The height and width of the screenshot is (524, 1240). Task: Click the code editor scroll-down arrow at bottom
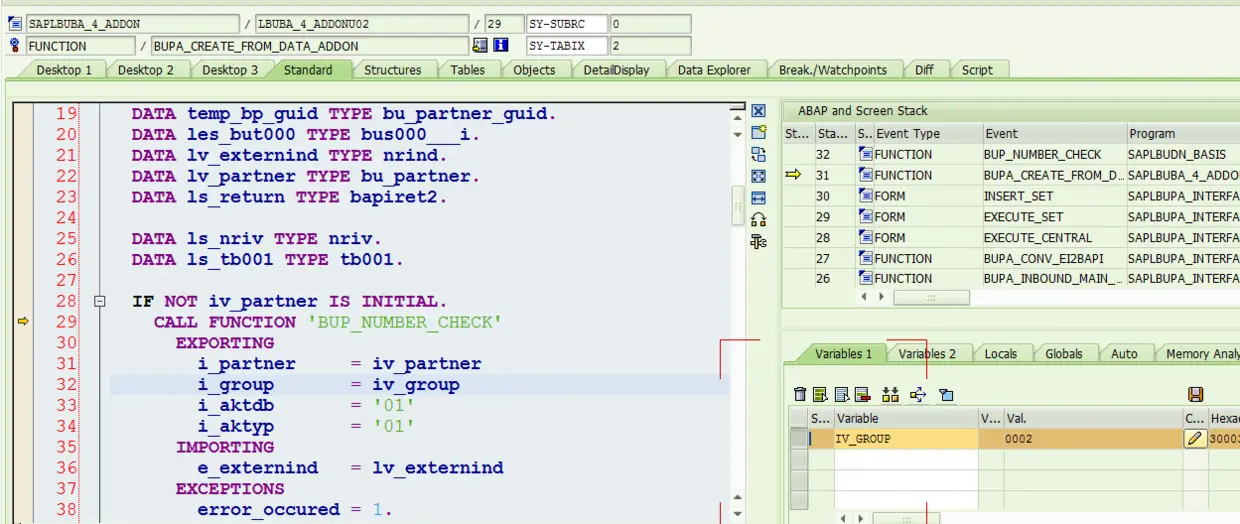738,514
